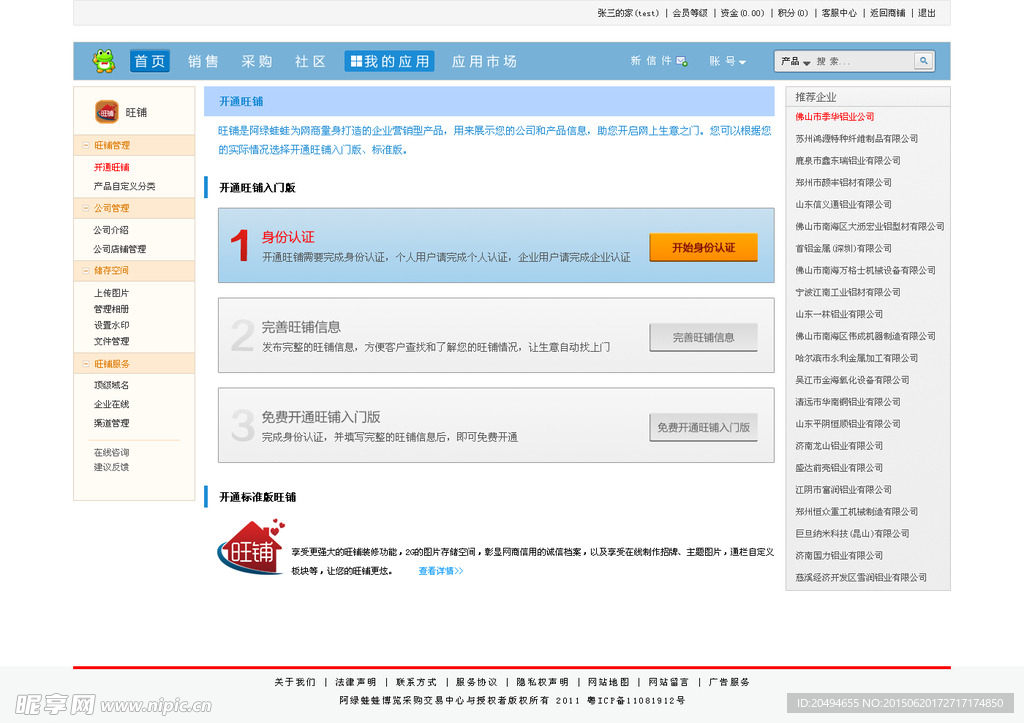Collapse the 储存空间 sidebar section

pyautogui.click(x=86, y=271)
